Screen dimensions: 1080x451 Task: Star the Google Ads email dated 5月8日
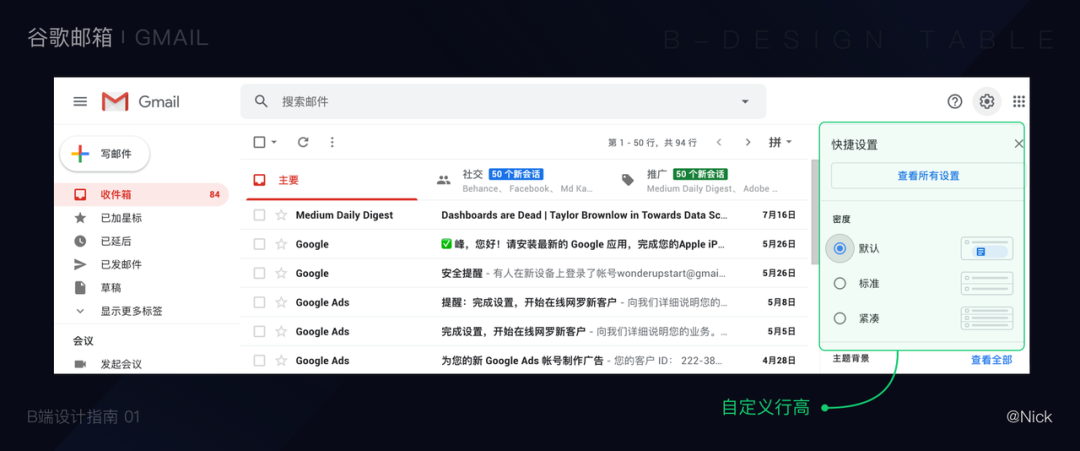pos(280,302)
